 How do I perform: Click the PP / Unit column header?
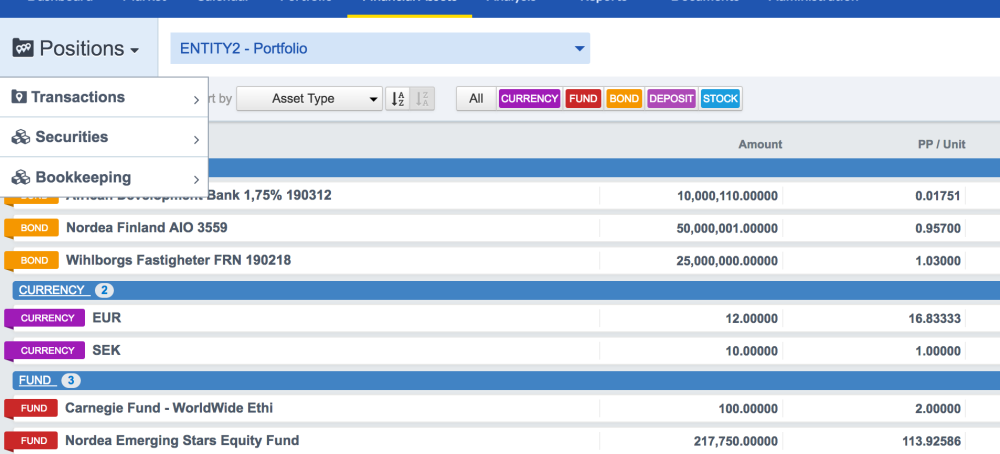941,145
